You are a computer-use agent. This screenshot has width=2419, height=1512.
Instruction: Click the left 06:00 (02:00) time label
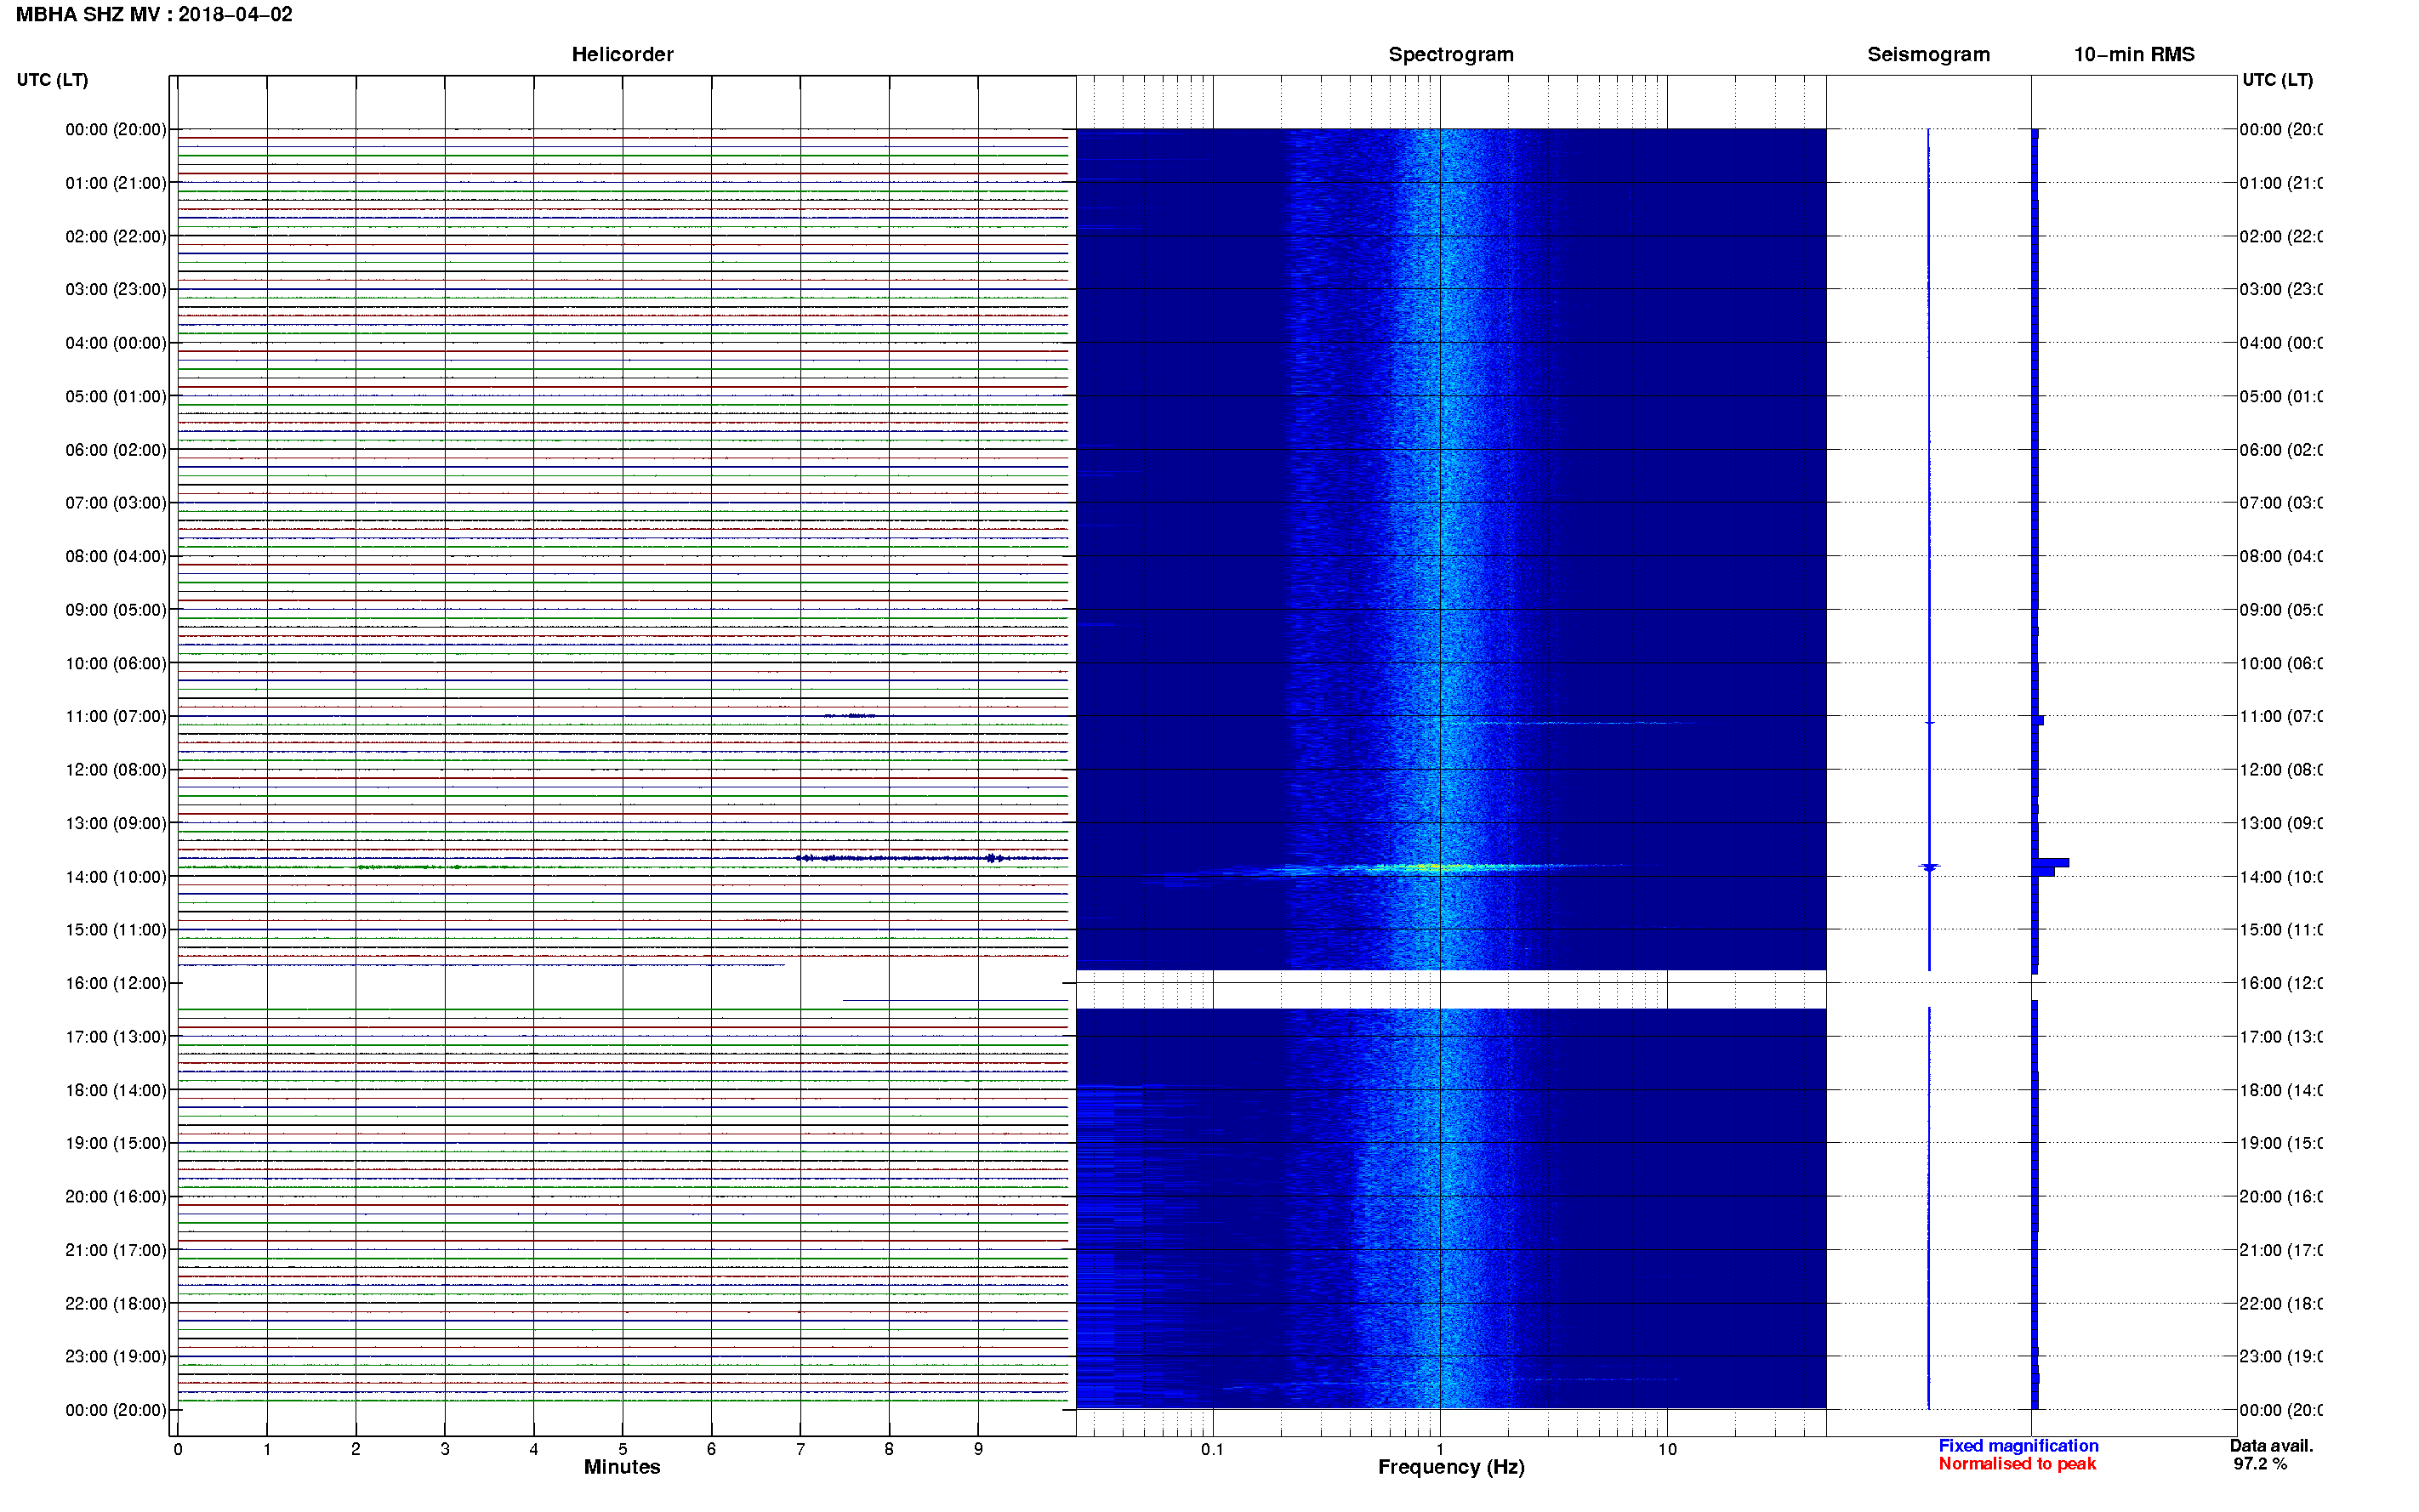(x=116, y=450)
